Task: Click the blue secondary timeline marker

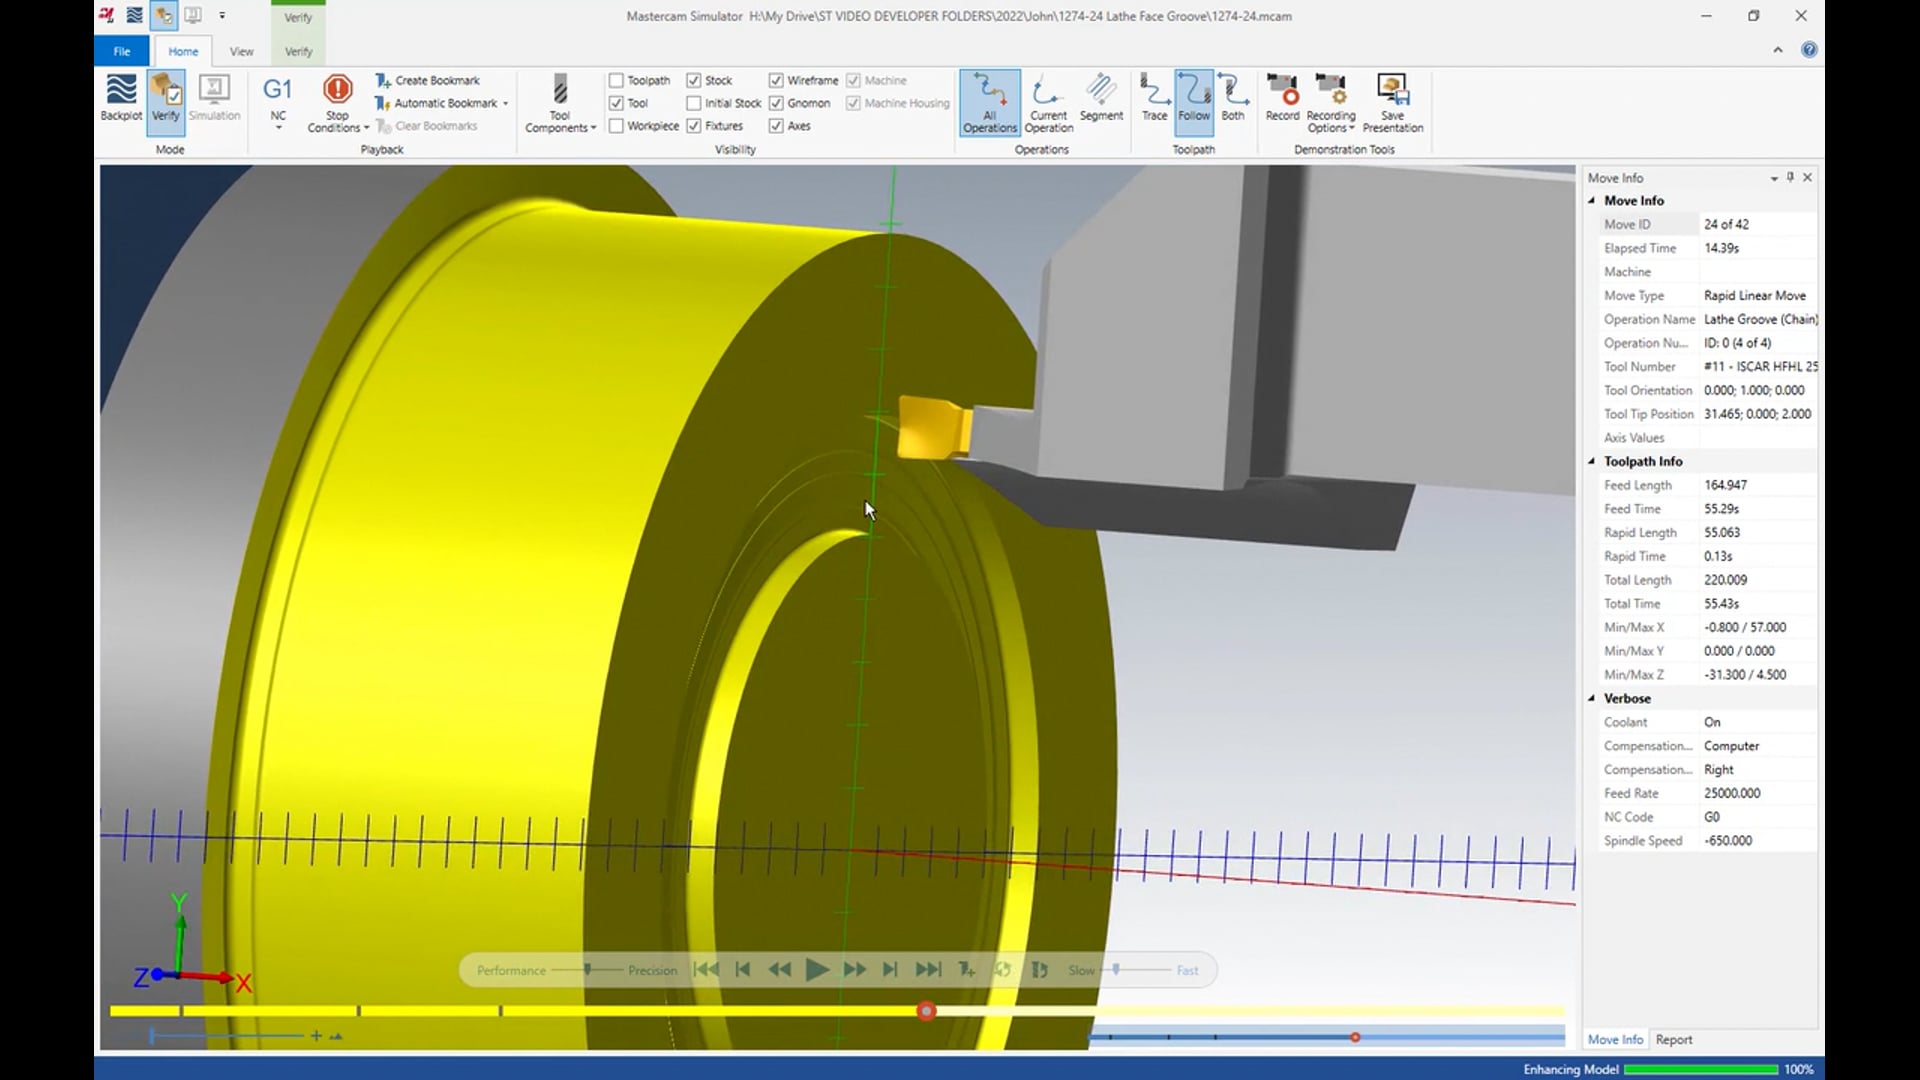Action: tap(1355, 1038)
